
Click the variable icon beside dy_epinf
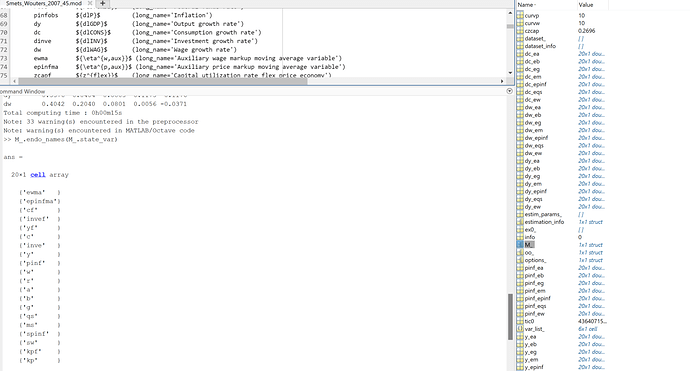[x=520, y=191]
